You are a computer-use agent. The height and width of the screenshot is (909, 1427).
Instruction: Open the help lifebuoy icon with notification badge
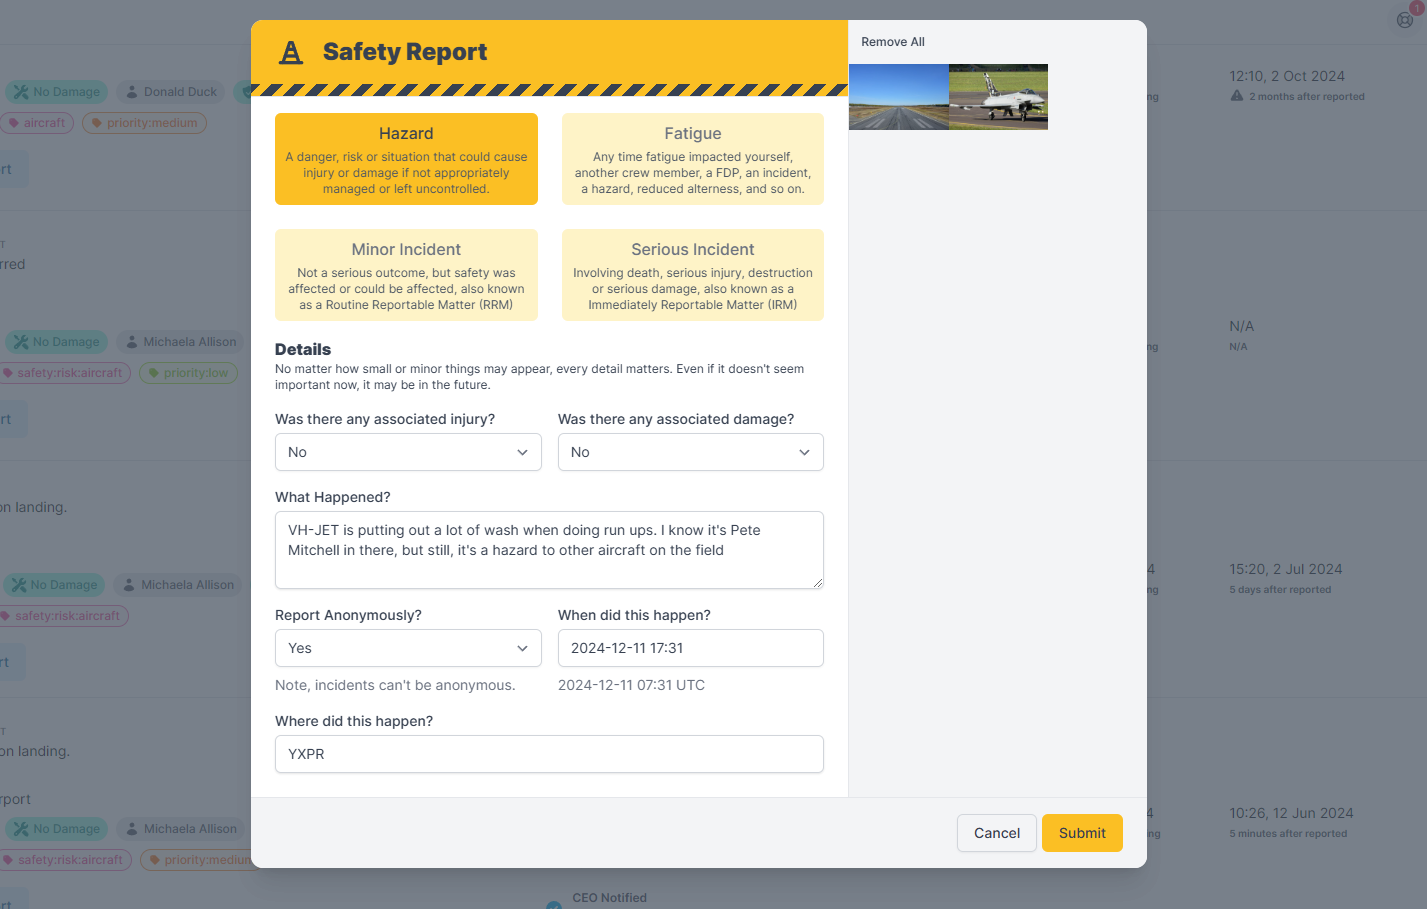1404,19
